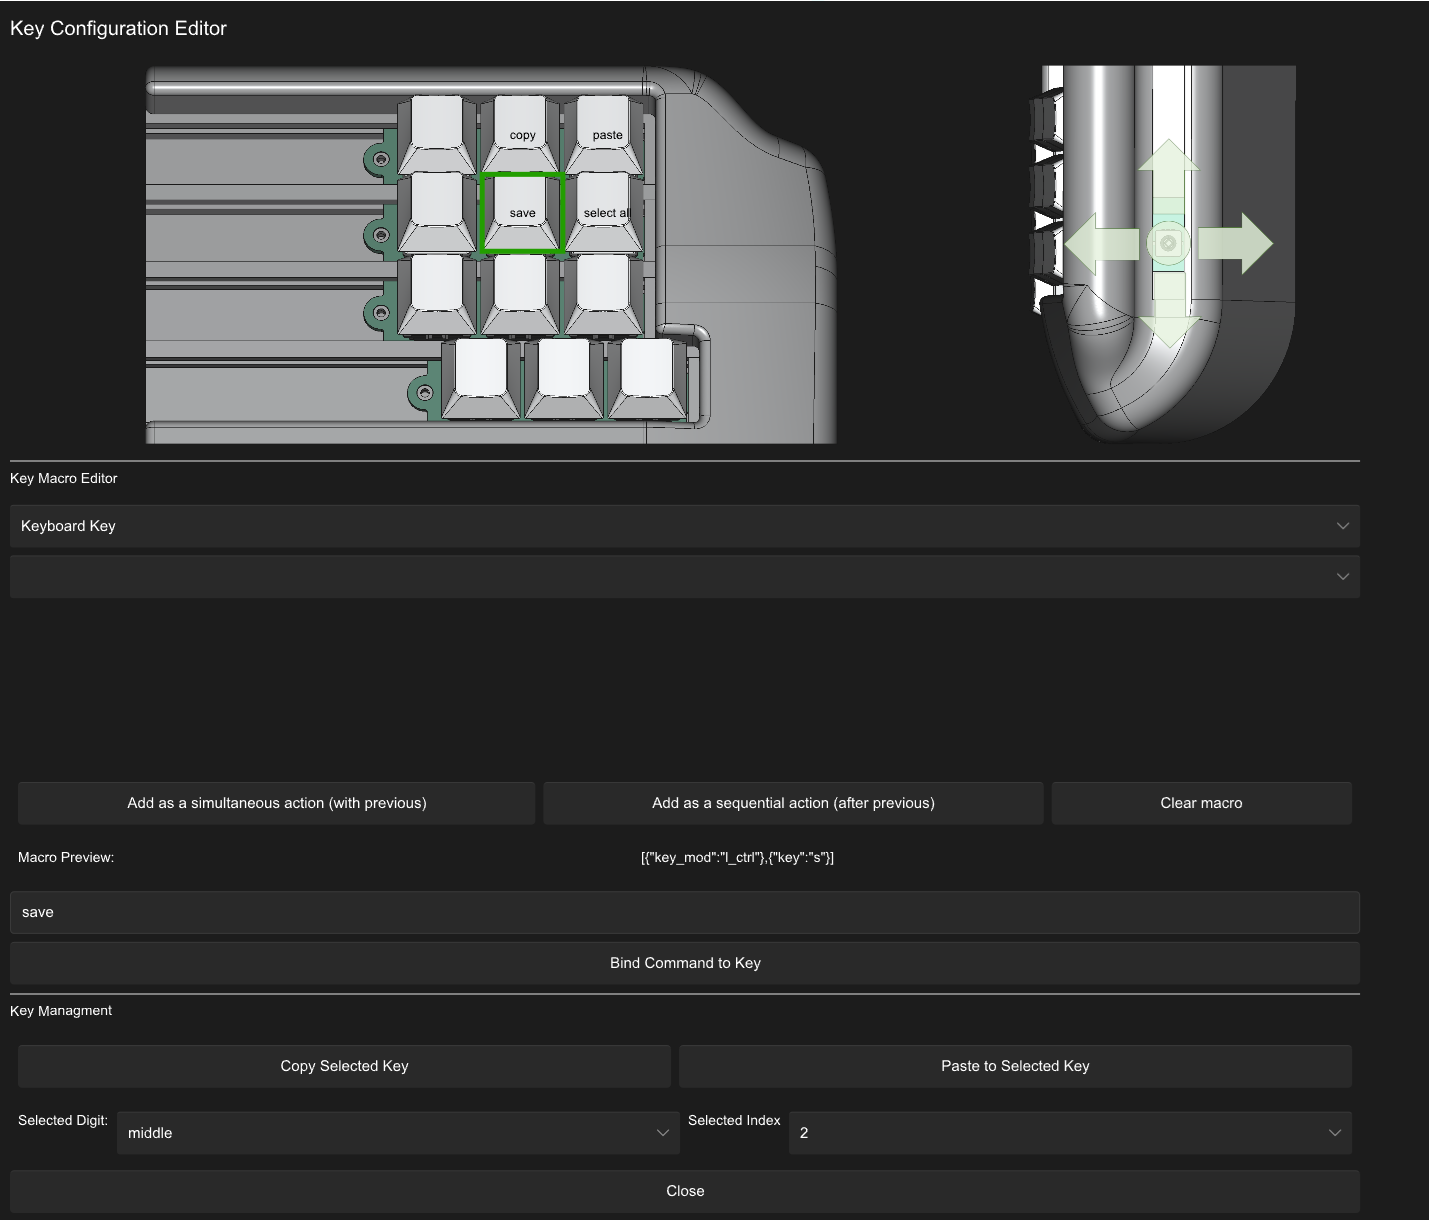Viewport: 1429px width, 1220px height.
Task: Select the highlighted 'save' keycap
Action: (x=522, y=211)
